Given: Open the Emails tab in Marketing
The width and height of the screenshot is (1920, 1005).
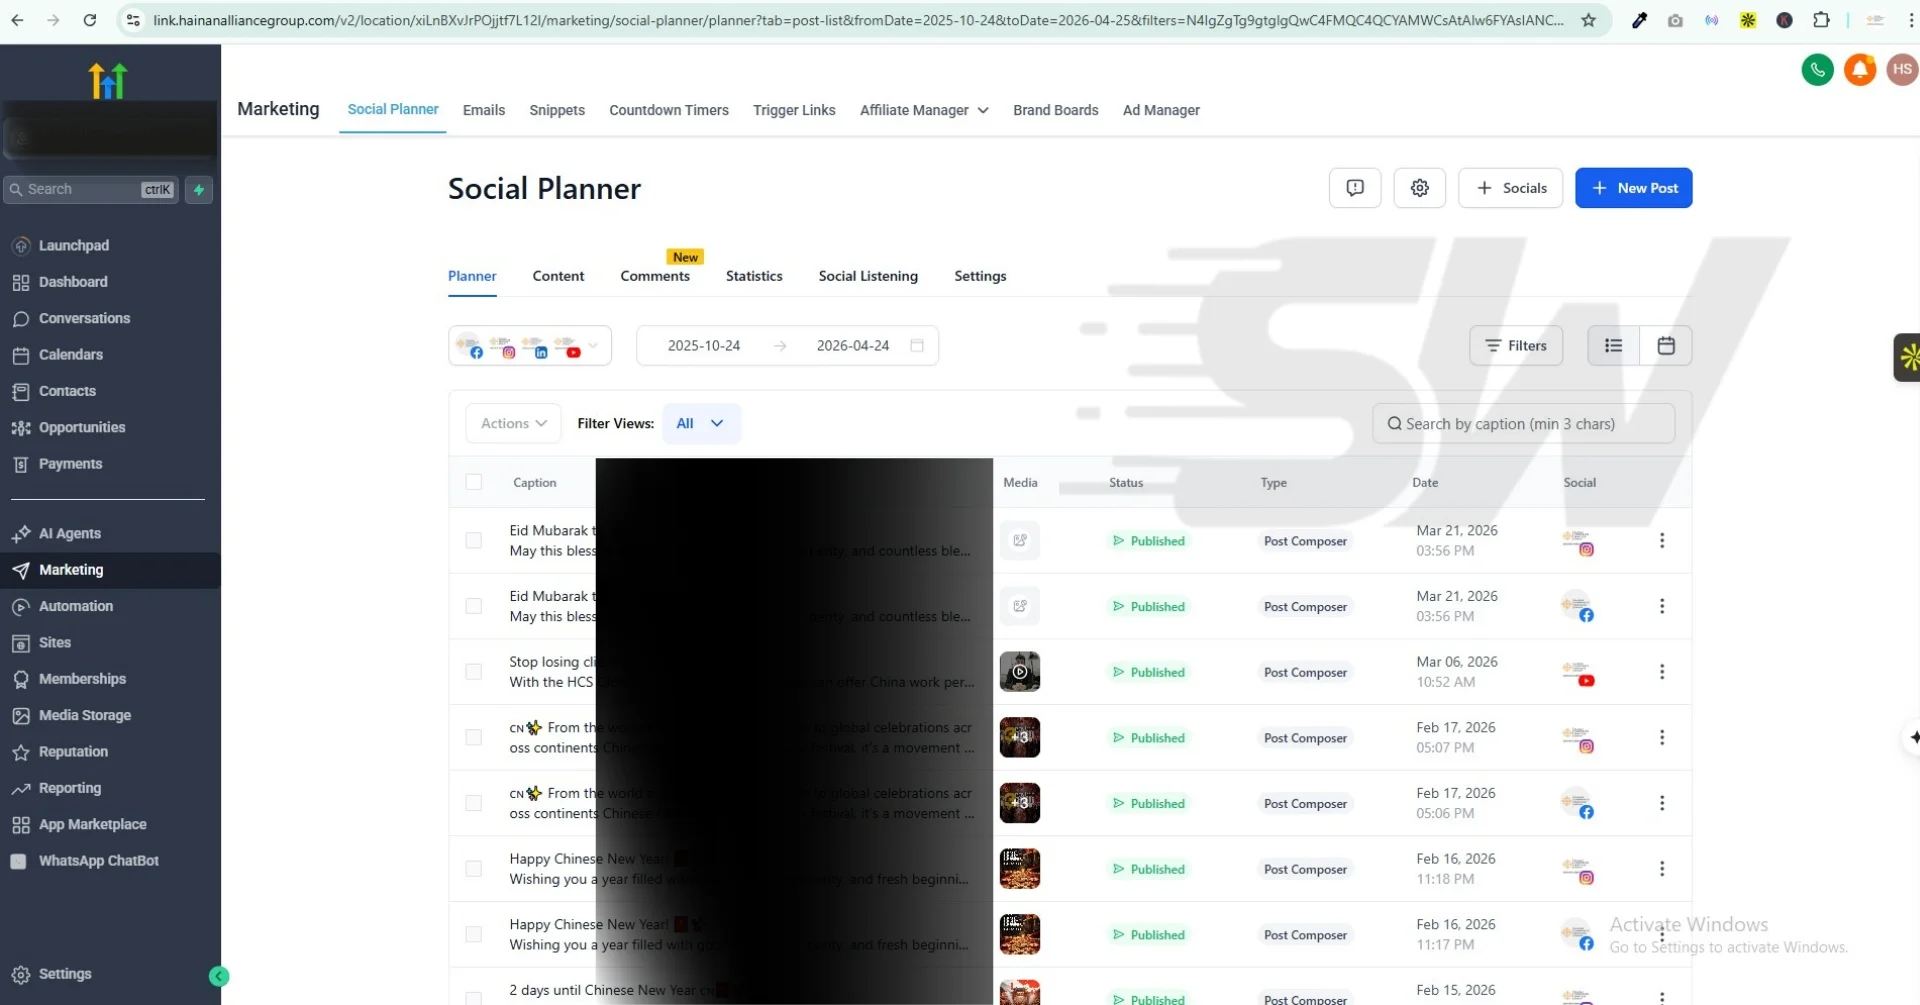Looking at the screenshot, I should (x=483, y=110).
